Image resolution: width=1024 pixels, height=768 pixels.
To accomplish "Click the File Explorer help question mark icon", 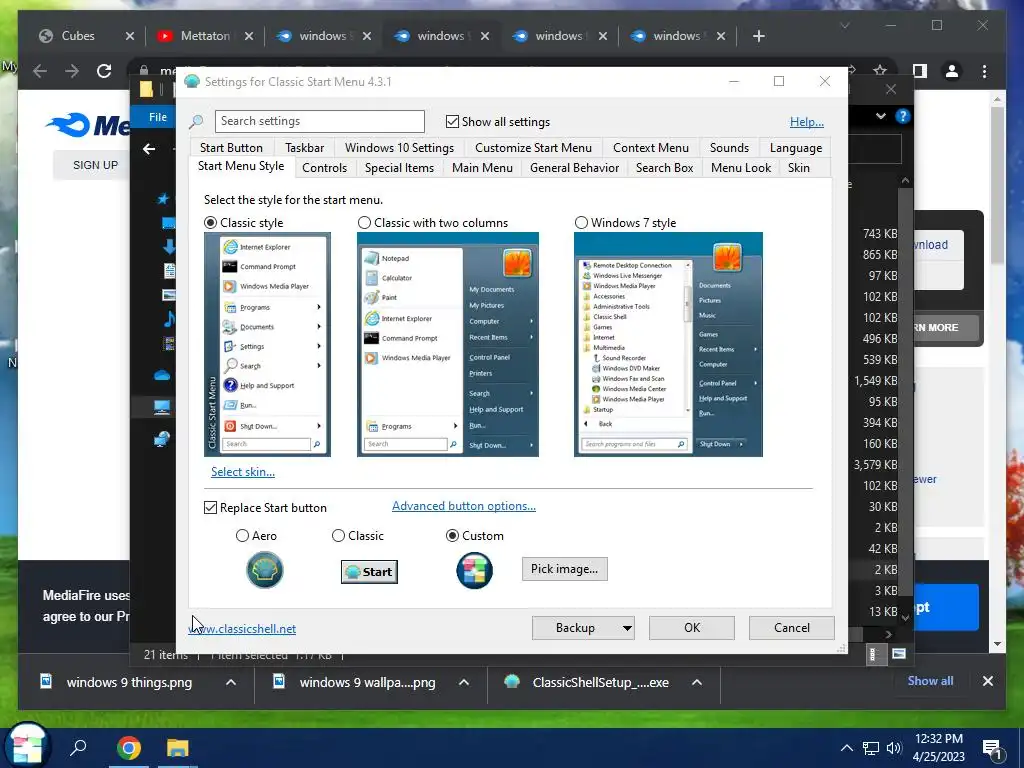I will tap(903, 116).
